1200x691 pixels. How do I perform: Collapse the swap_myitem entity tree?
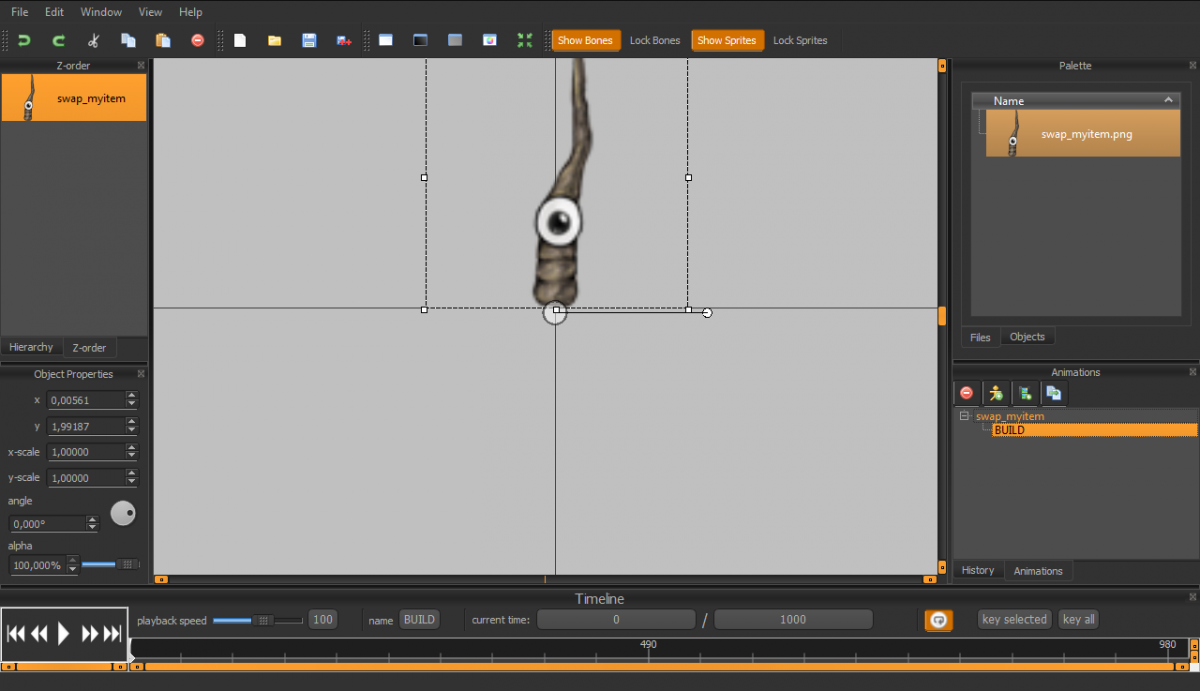965,416
